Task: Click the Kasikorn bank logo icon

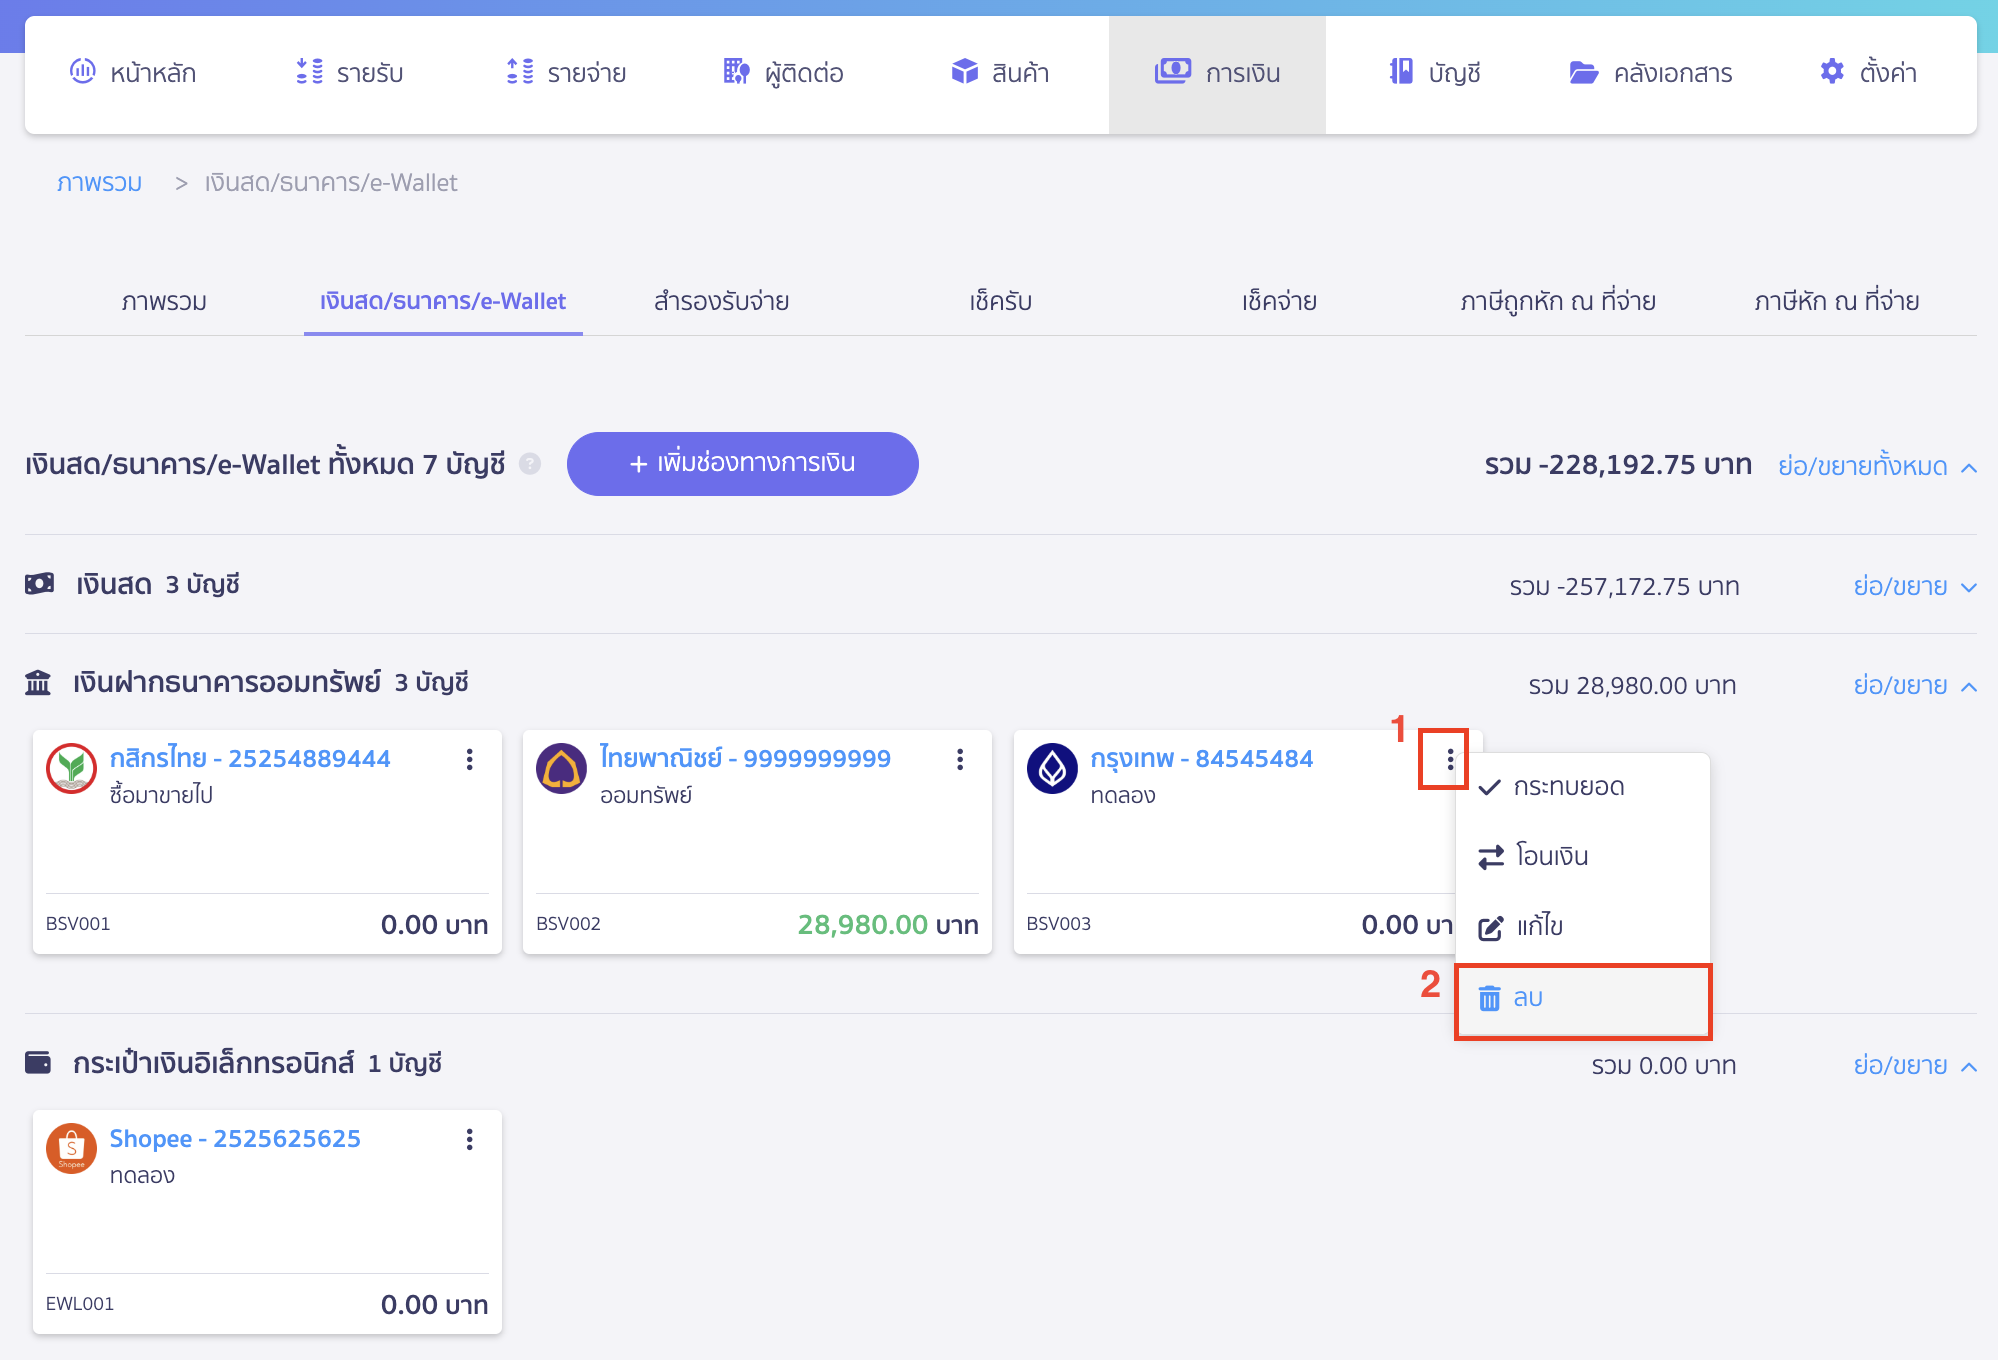Action: (71, 768)
